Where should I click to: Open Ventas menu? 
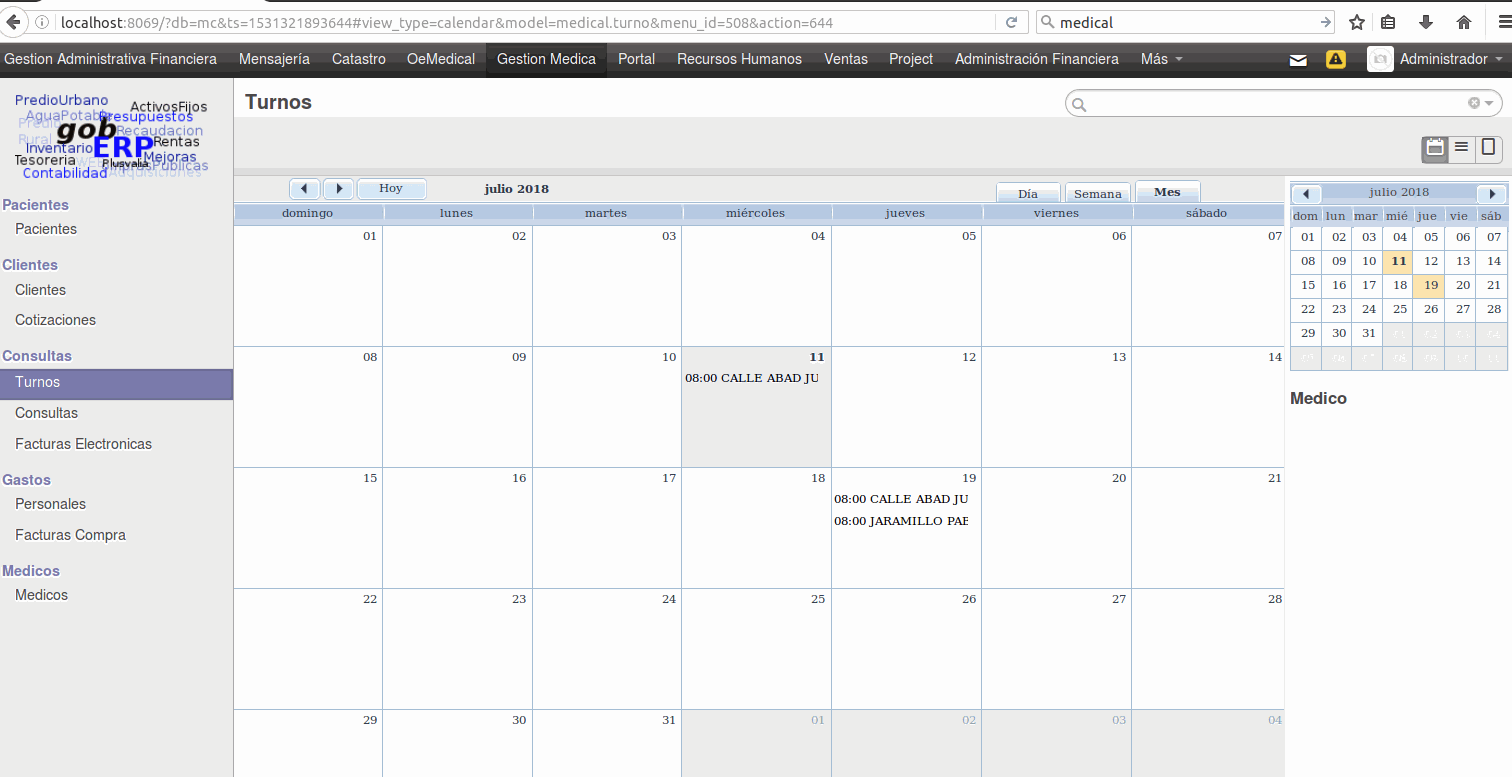click(x=846, y=59)
